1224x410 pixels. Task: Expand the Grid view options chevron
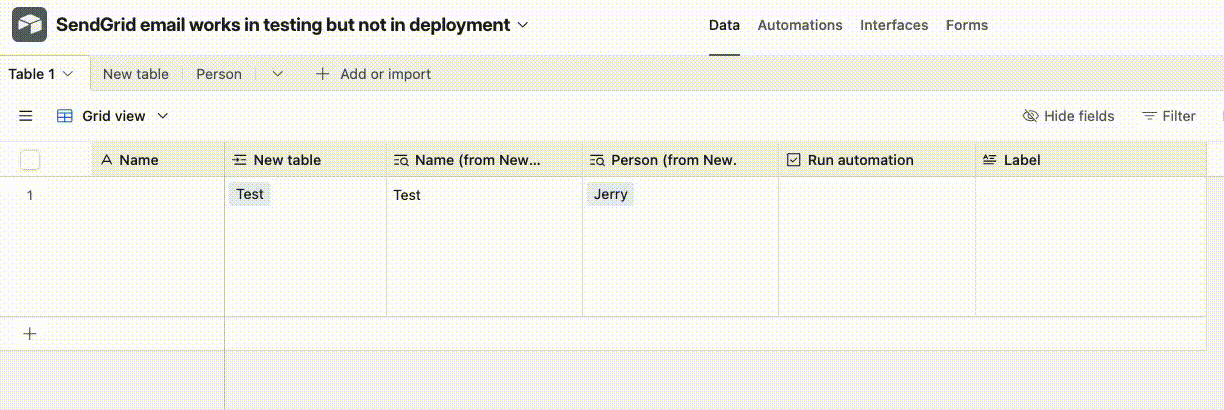(163, 116)
